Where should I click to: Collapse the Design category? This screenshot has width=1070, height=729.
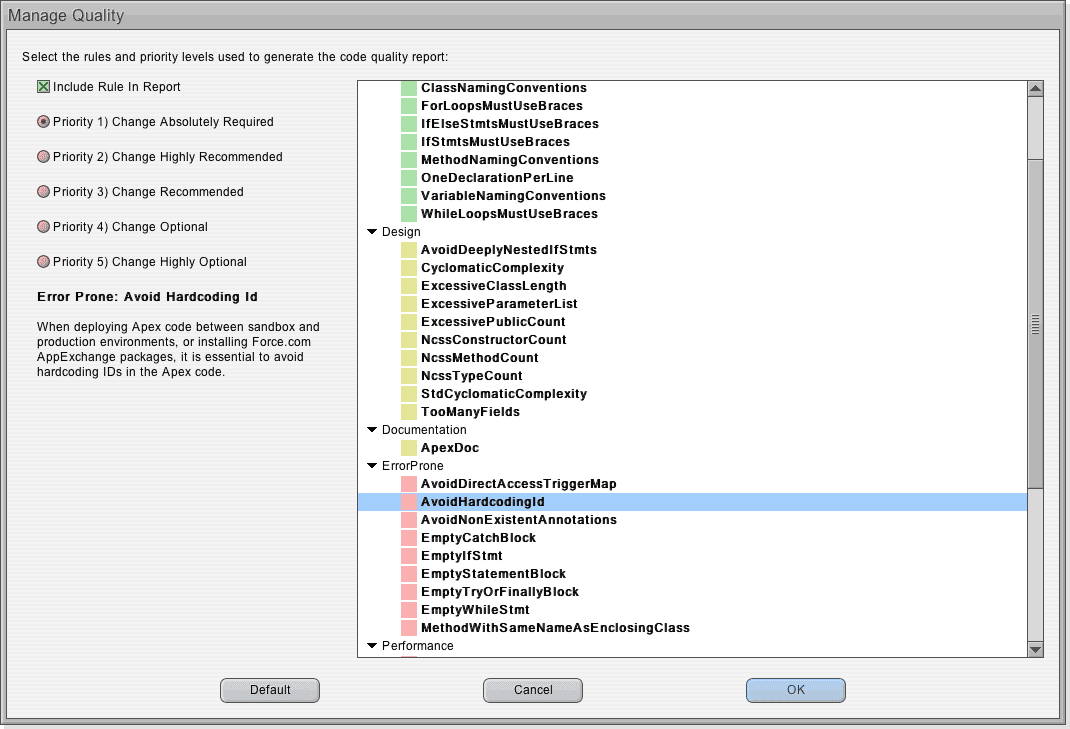click(x=372, y=232)
